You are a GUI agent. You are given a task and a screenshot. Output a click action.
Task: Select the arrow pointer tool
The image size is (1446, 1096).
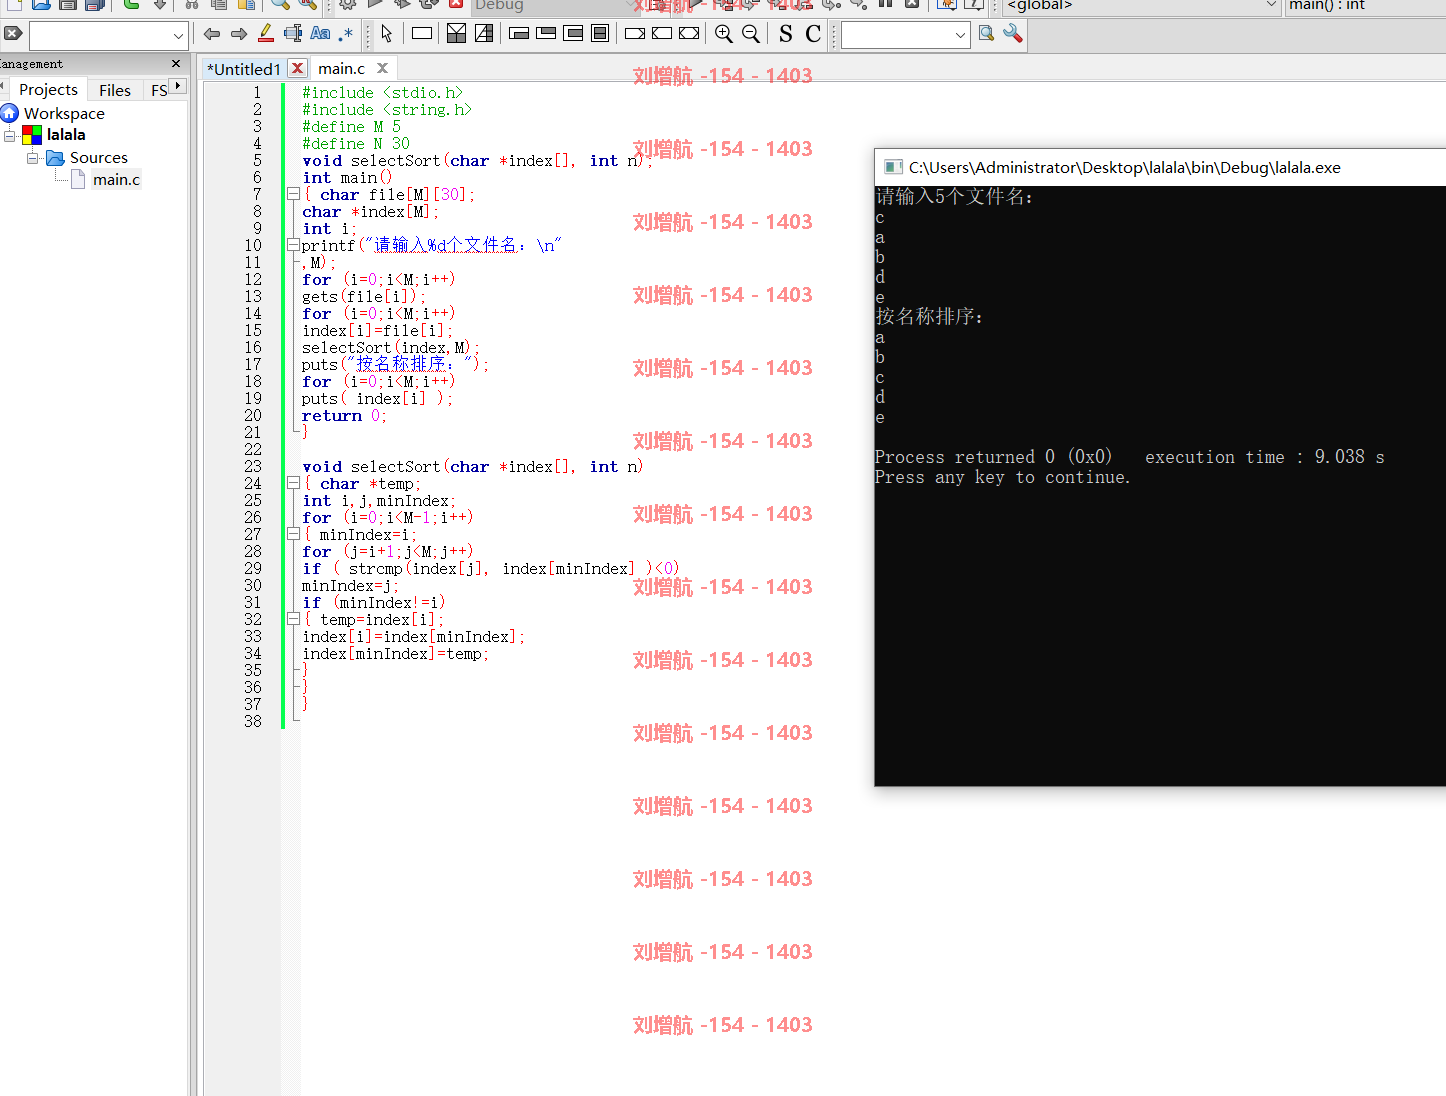(387, 34)
